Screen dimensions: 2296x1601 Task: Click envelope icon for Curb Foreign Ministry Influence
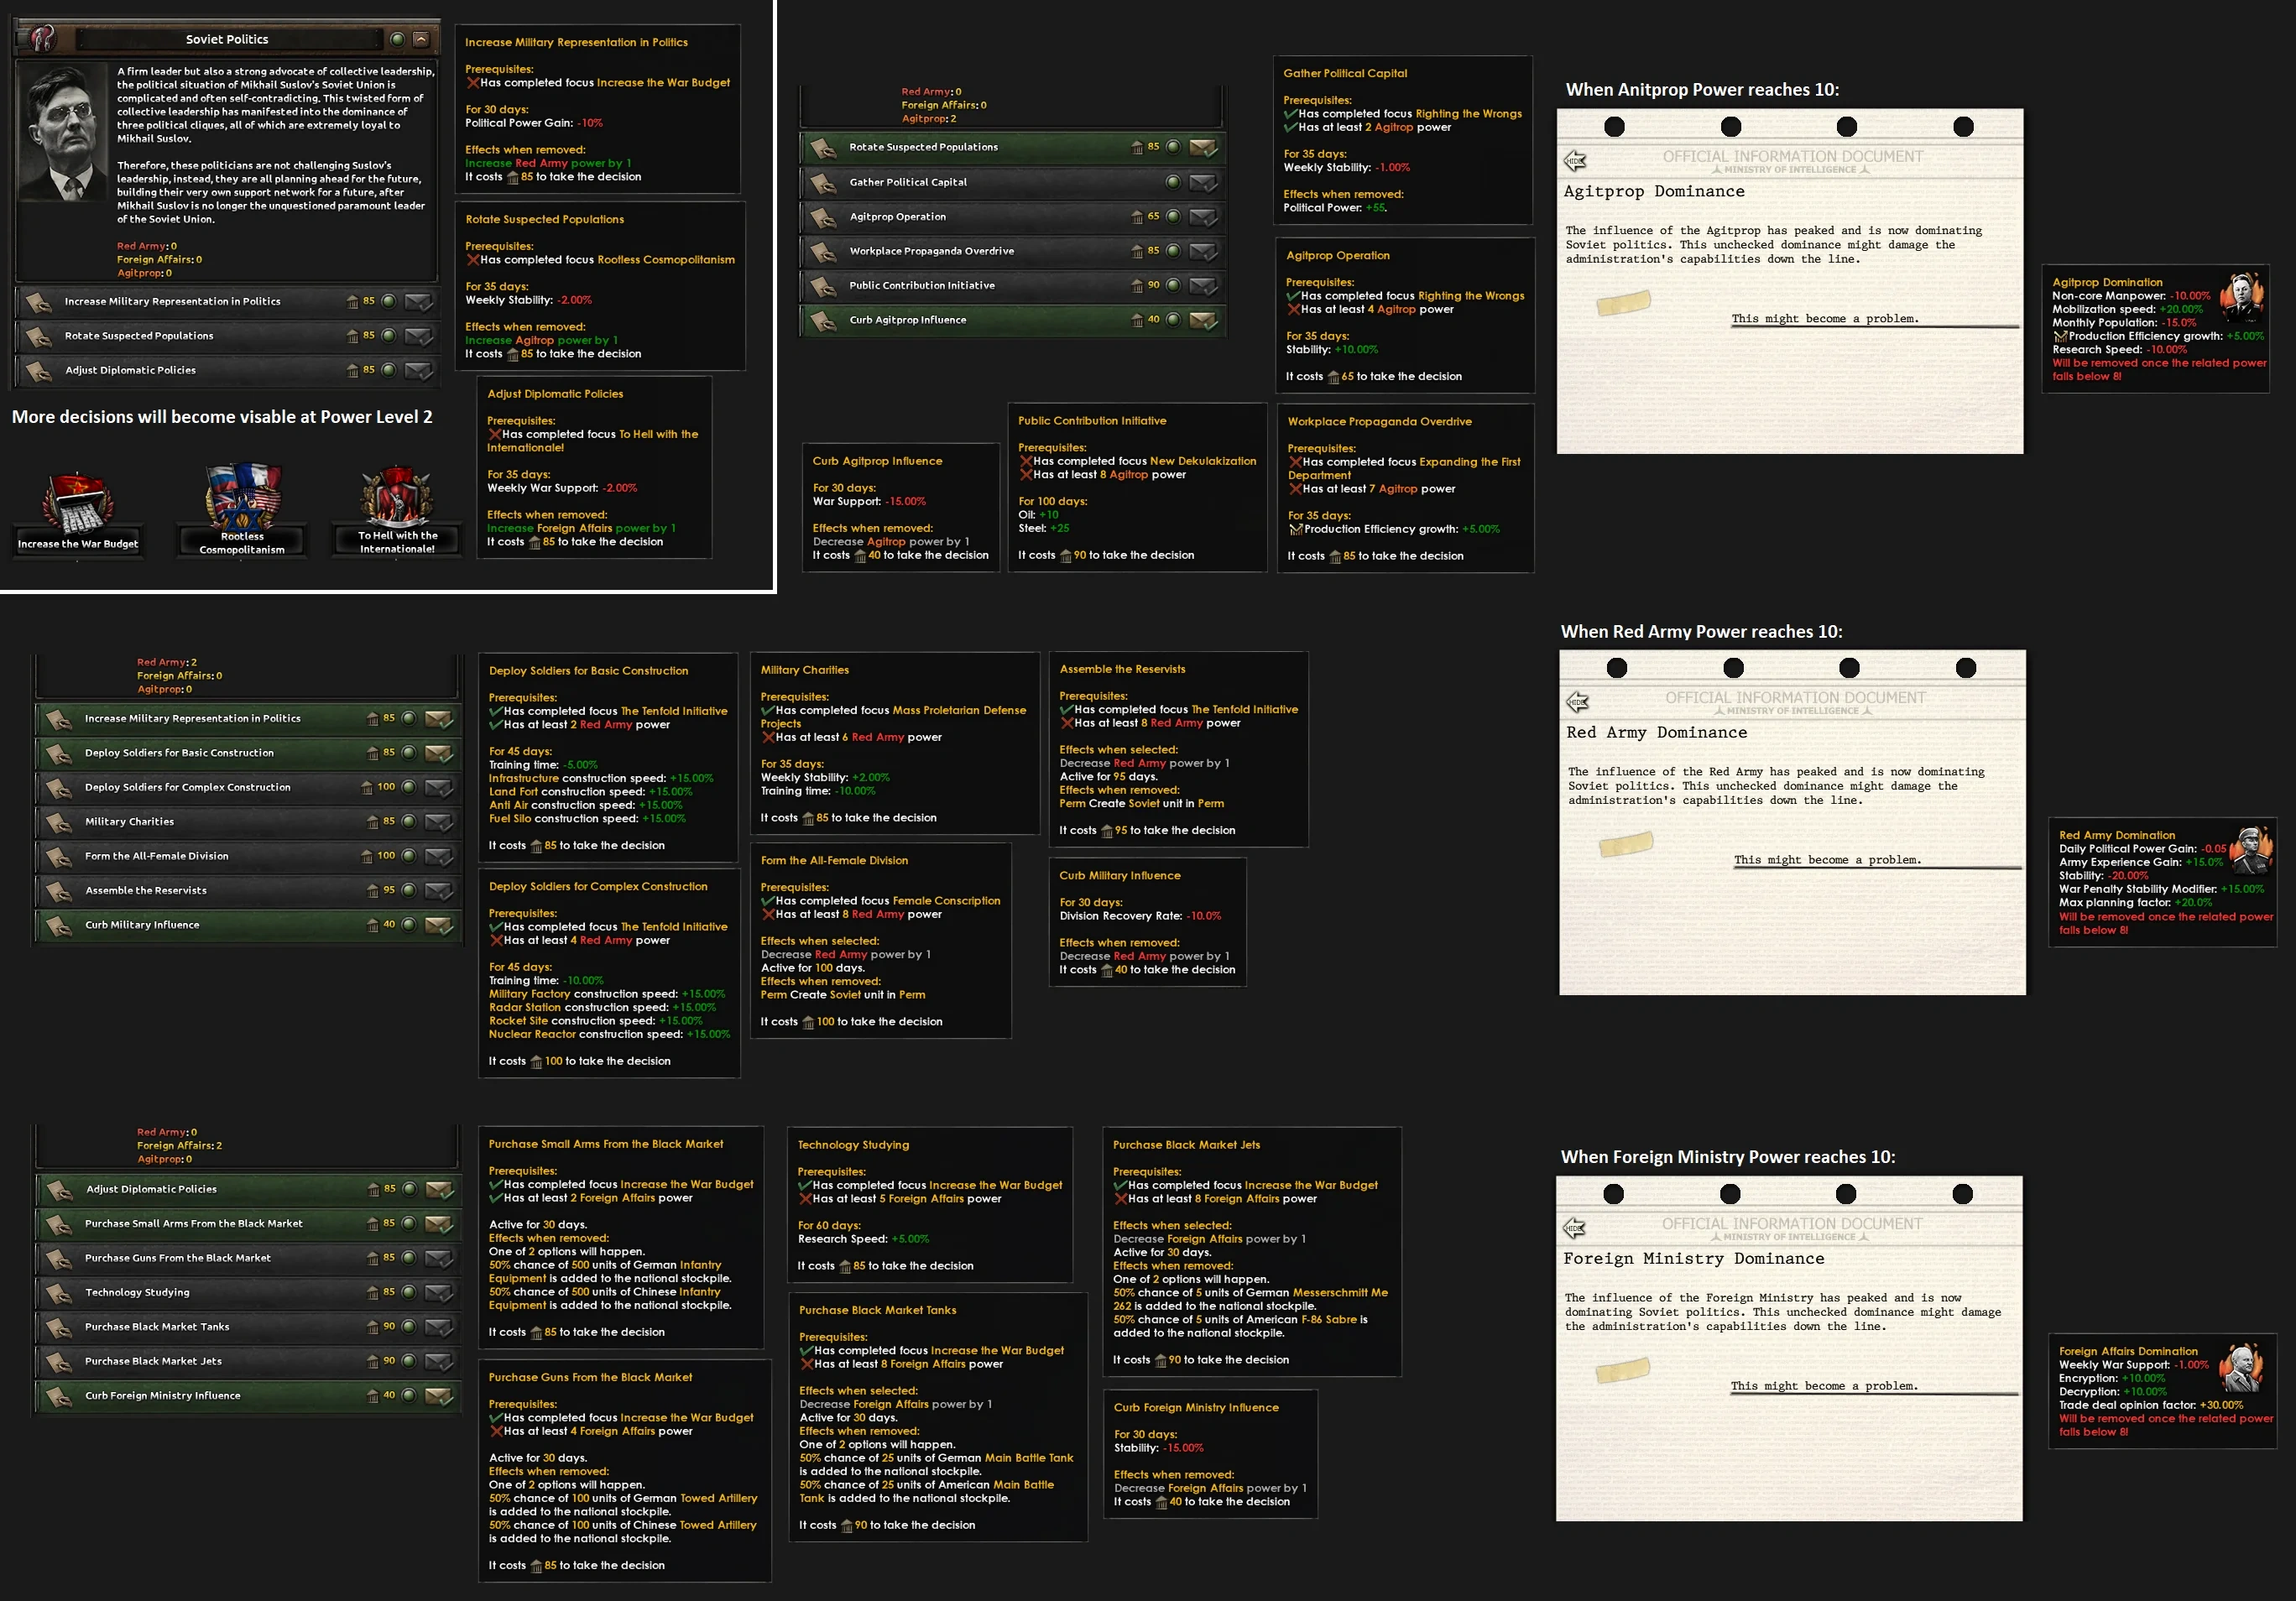coord(439,1396)
